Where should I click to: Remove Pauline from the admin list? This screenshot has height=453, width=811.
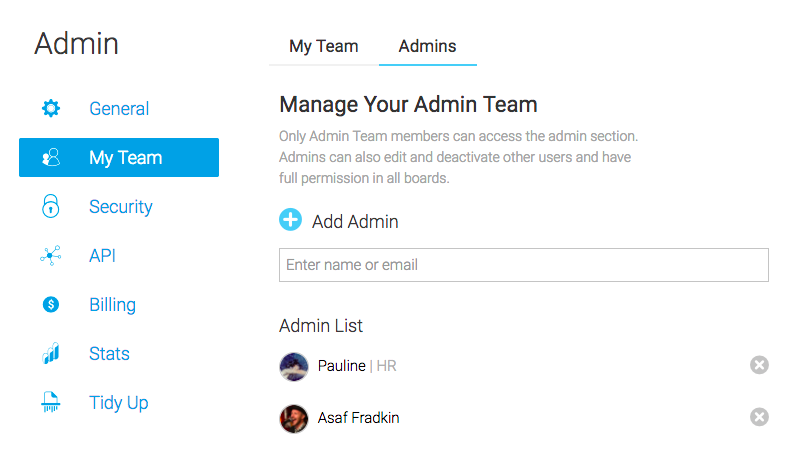click(759, 365)
